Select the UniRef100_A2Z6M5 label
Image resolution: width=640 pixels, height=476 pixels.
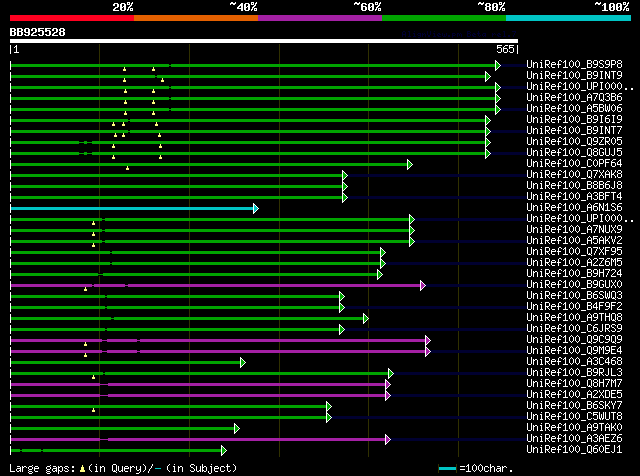click(574, 262)
